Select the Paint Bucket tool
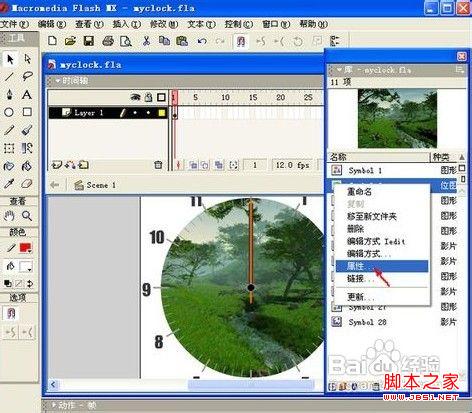The width and height of the screenshot is (472, 413). (x=27, y=166)
